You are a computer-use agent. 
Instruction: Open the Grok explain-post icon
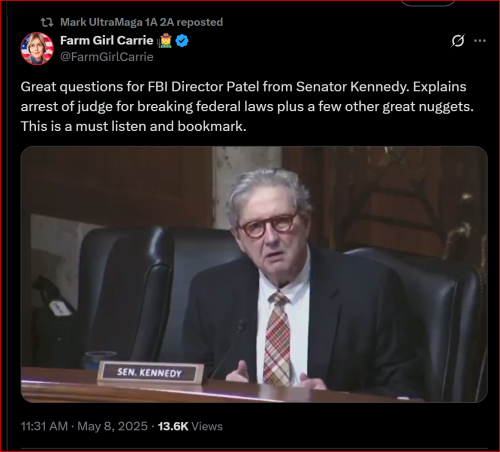(458, 41)
